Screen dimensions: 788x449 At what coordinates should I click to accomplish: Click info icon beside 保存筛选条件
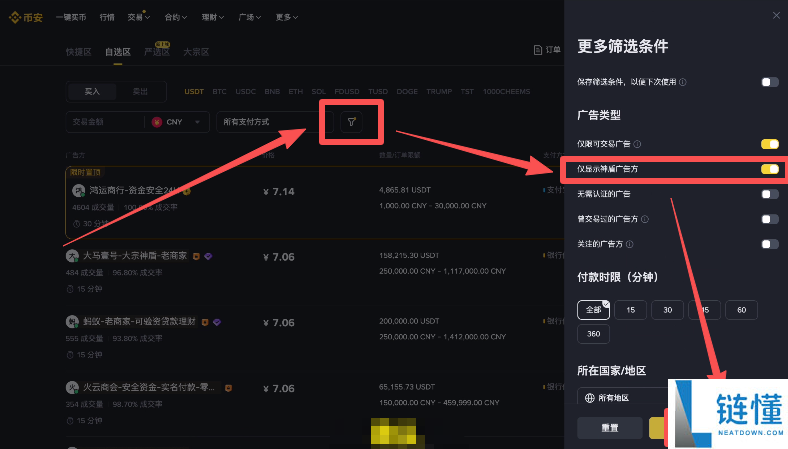[682, 82]
